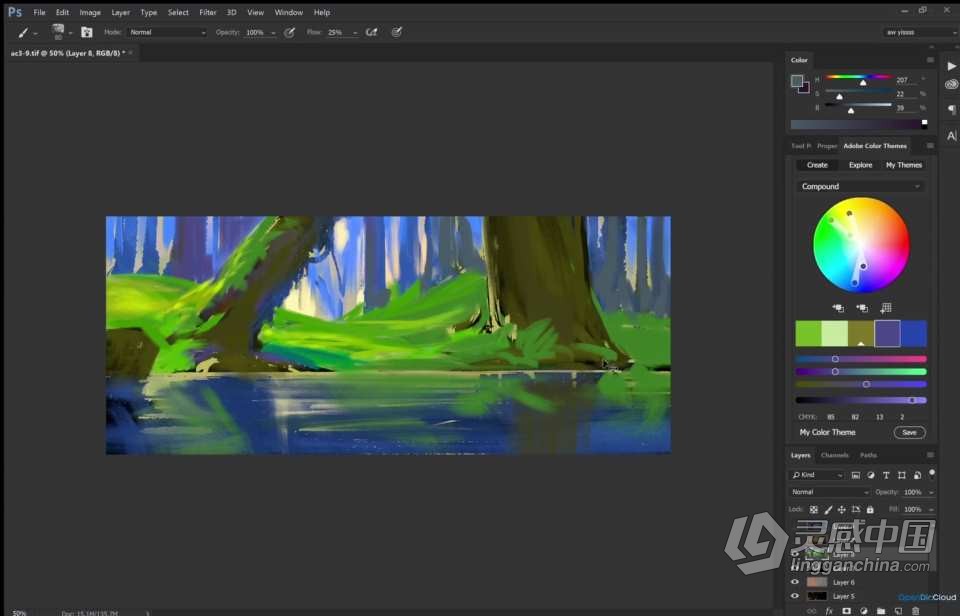Filter layers by shape layers icon
The height and width of the screenshot is (616, 960).
click(x=901, y=475)
